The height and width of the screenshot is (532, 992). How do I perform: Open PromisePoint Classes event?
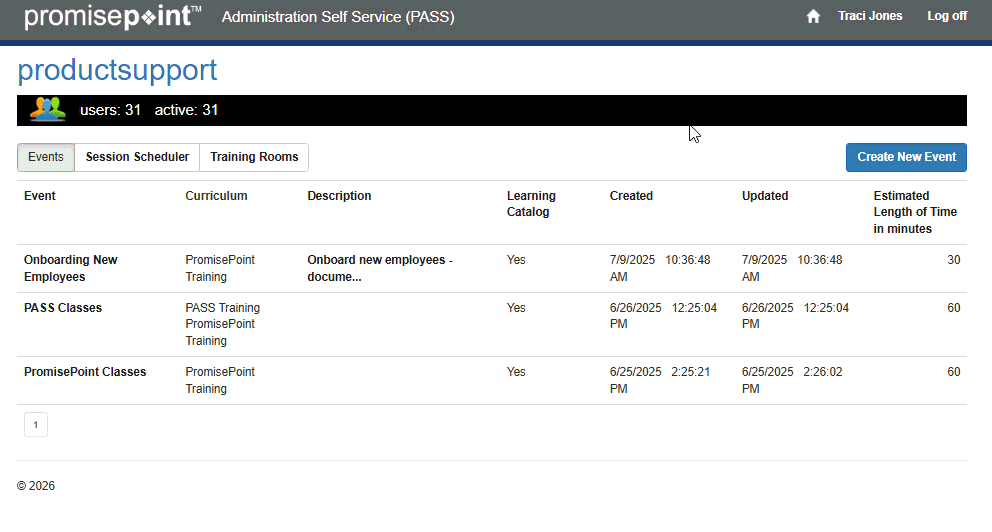coord(85,372)
